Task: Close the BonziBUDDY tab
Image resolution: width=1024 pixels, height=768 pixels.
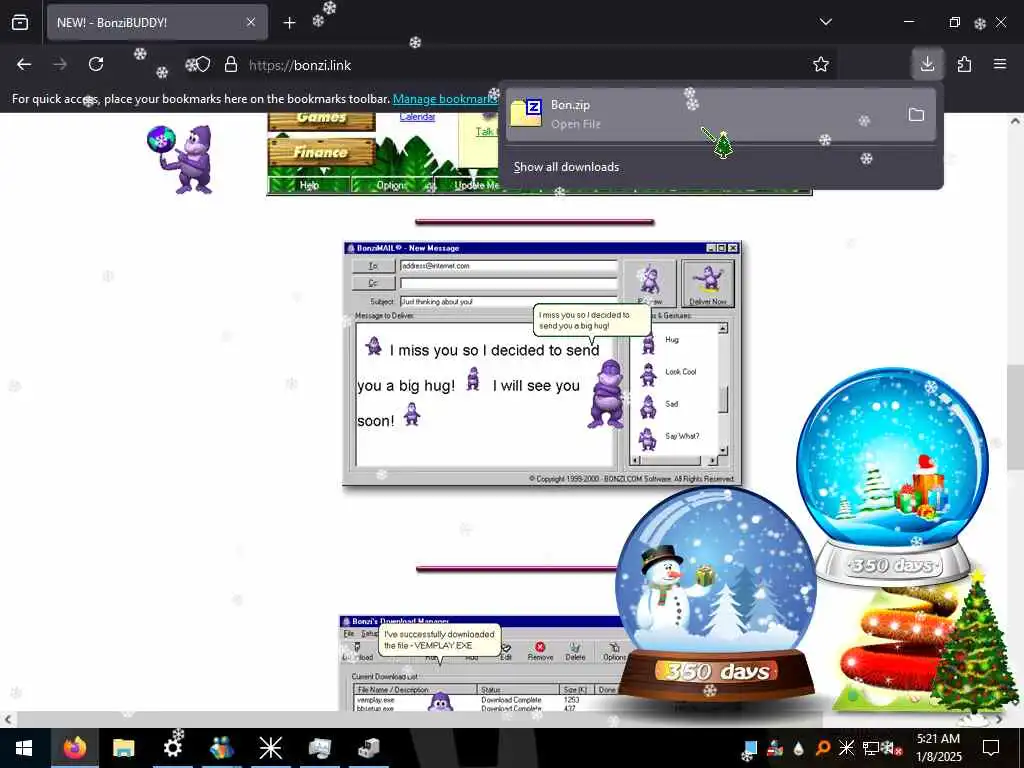Action: tap(251, 22)
